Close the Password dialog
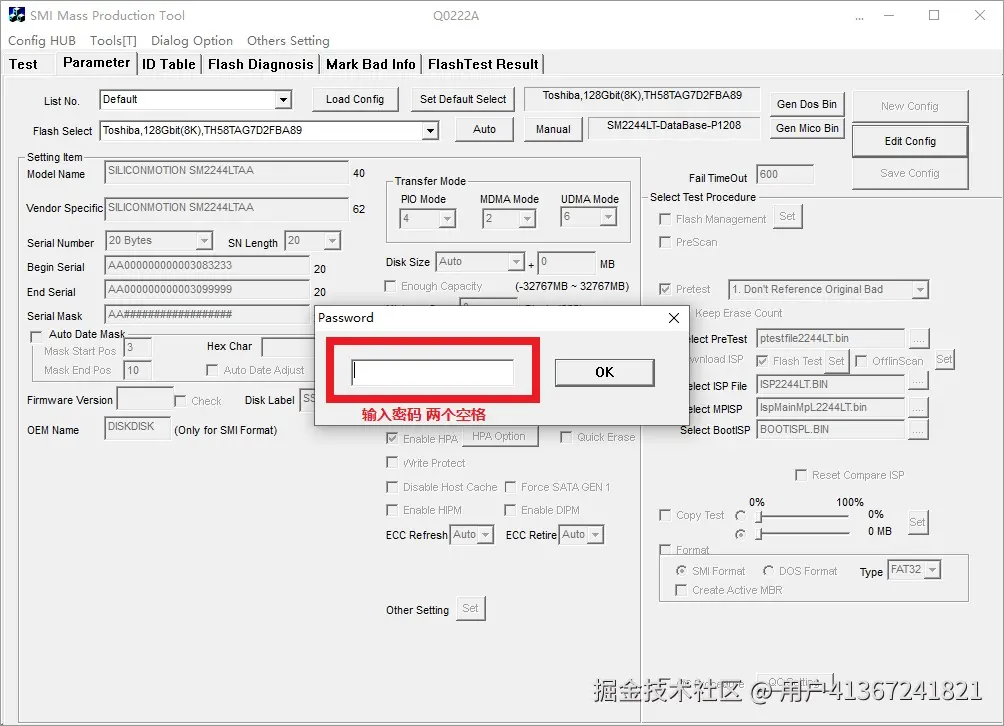 click(x=674, y=318)
